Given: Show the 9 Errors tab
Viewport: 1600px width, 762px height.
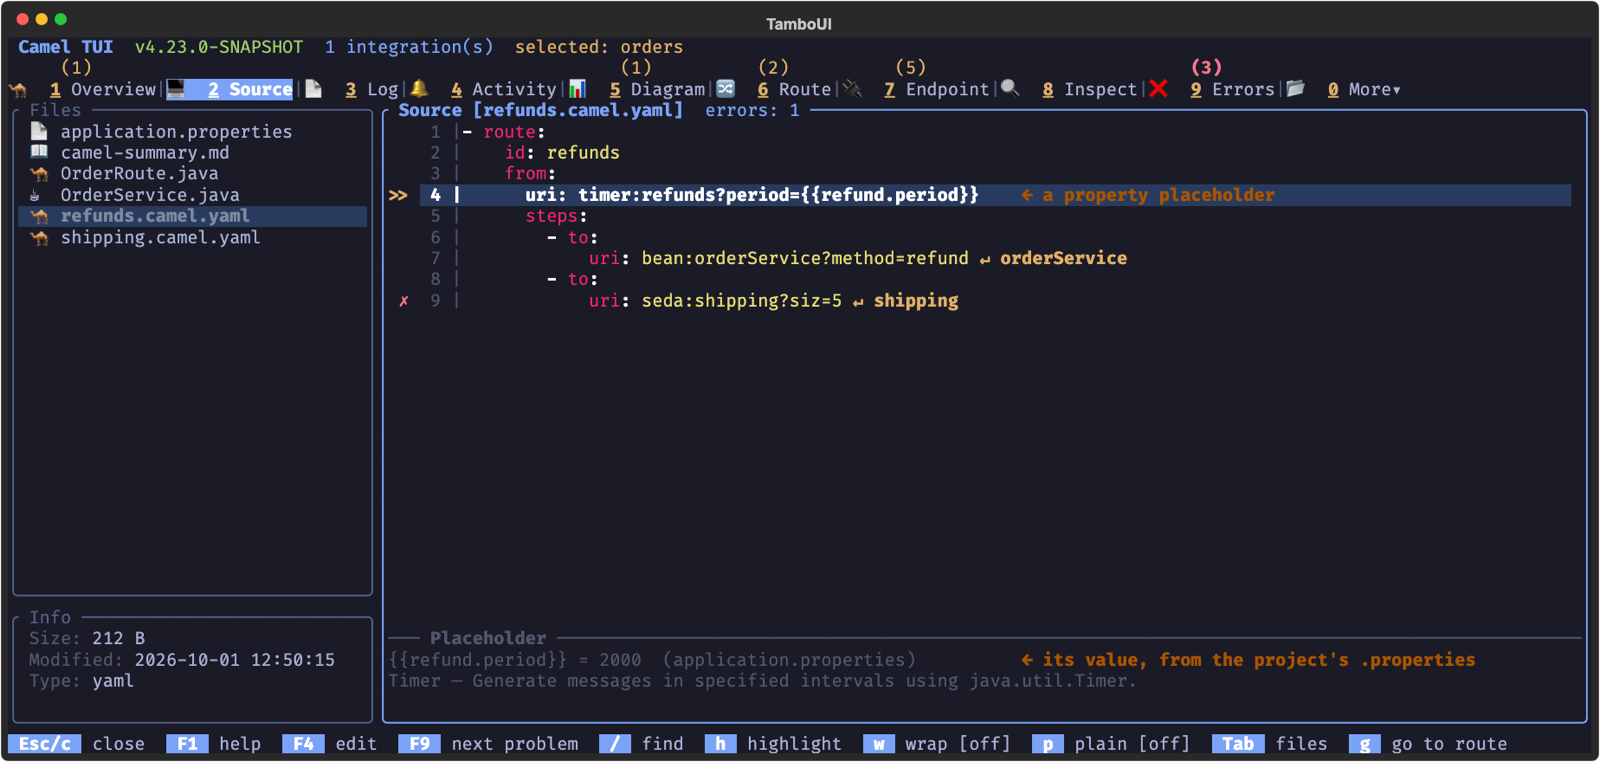Looking at the screenshot, I should [1232, 89].
